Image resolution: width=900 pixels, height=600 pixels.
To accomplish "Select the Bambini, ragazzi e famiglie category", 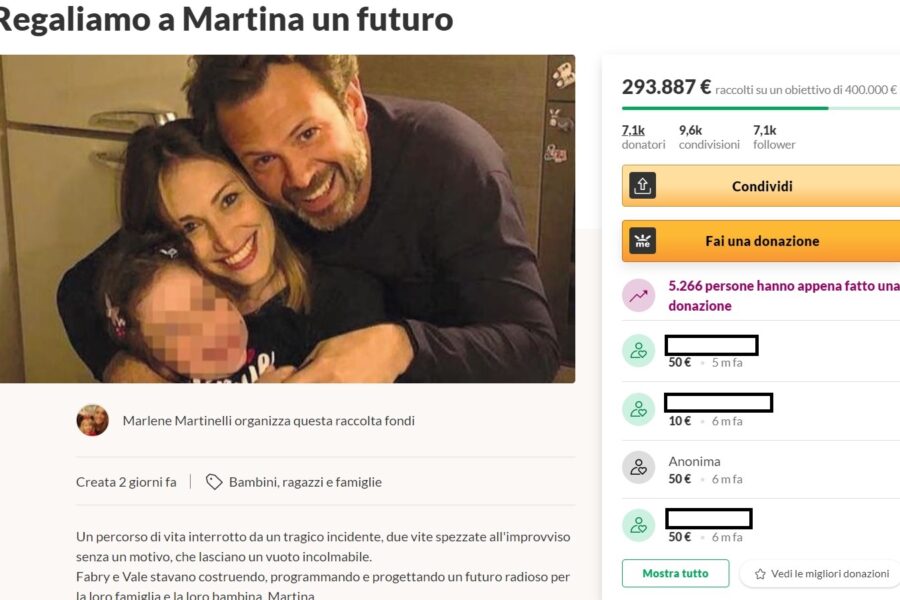I will pos(302,481).
